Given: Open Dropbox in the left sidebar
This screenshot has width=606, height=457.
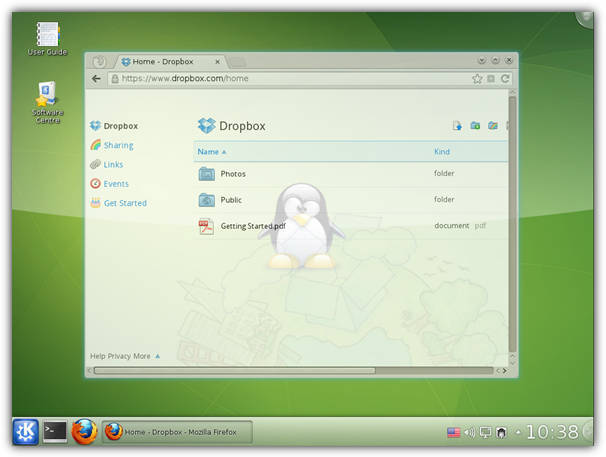Looking at the screenshot, I should tap(114, 126).
